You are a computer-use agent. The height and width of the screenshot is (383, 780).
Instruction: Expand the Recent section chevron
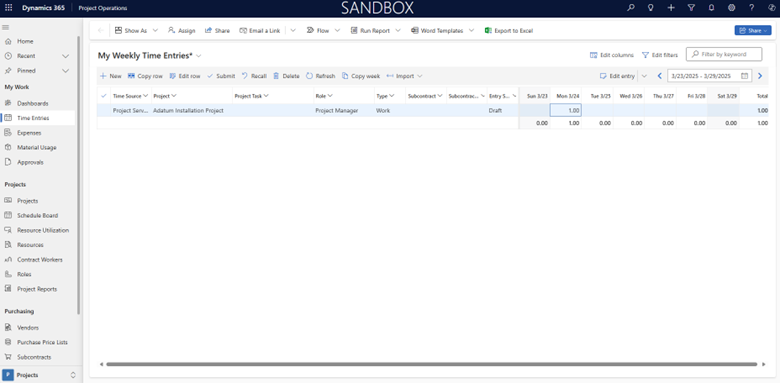pyautogui.click(x=65, y=56)
